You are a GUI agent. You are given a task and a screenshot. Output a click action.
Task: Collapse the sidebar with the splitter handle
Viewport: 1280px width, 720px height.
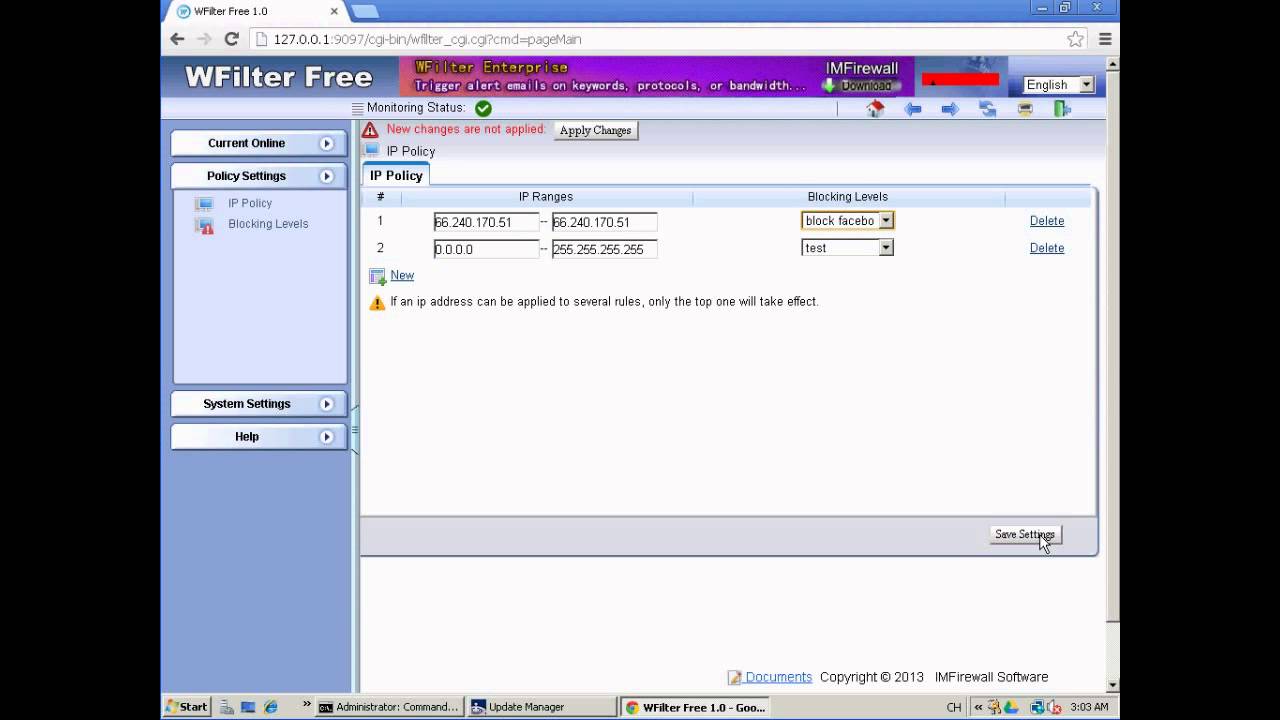(354, 430)
